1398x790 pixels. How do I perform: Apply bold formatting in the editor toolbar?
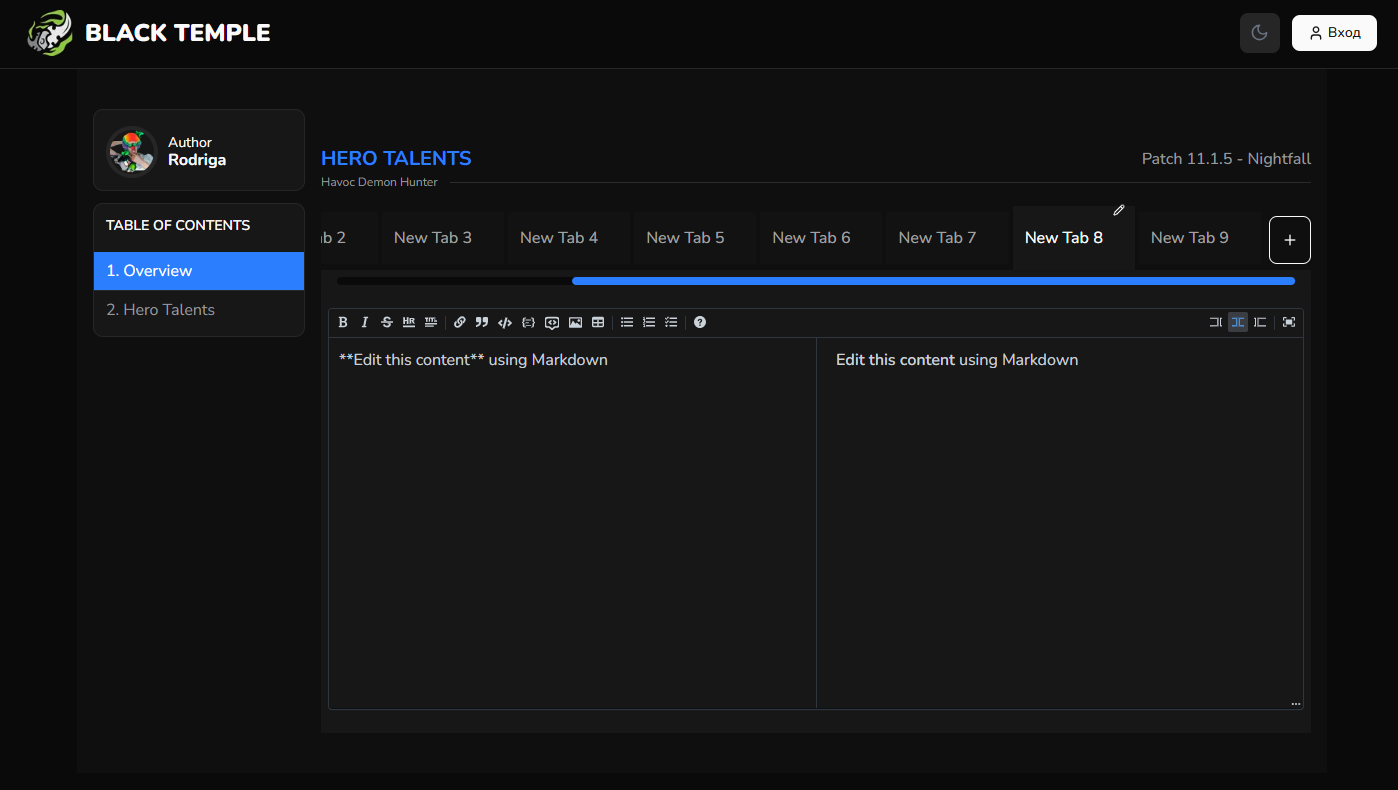click(x=343, y=322)
